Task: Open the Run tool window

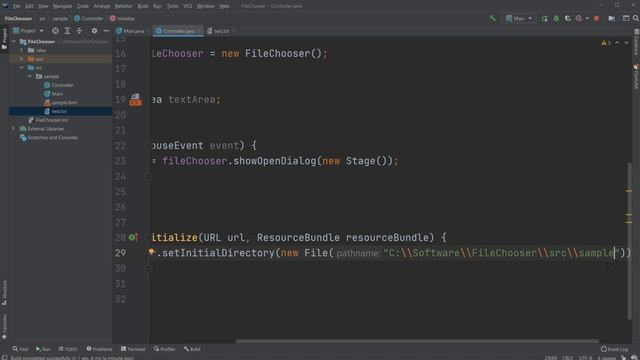Action: point(43,349)
